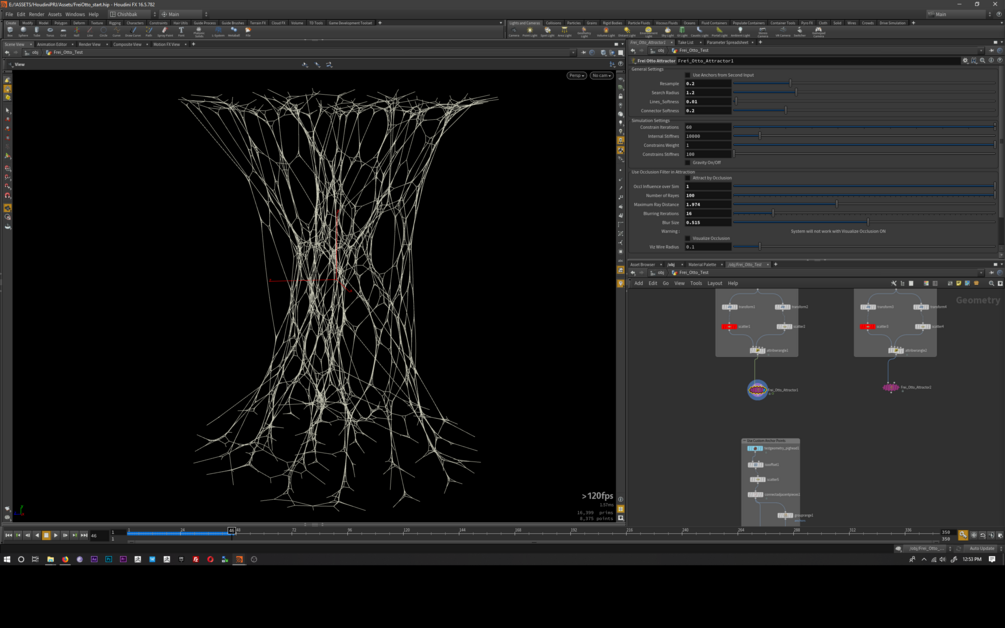The height and width of the screenshot is (628, 1005).
Task: Toggle the Gravity On/Off checkbox
Action: tap(688, 163)
